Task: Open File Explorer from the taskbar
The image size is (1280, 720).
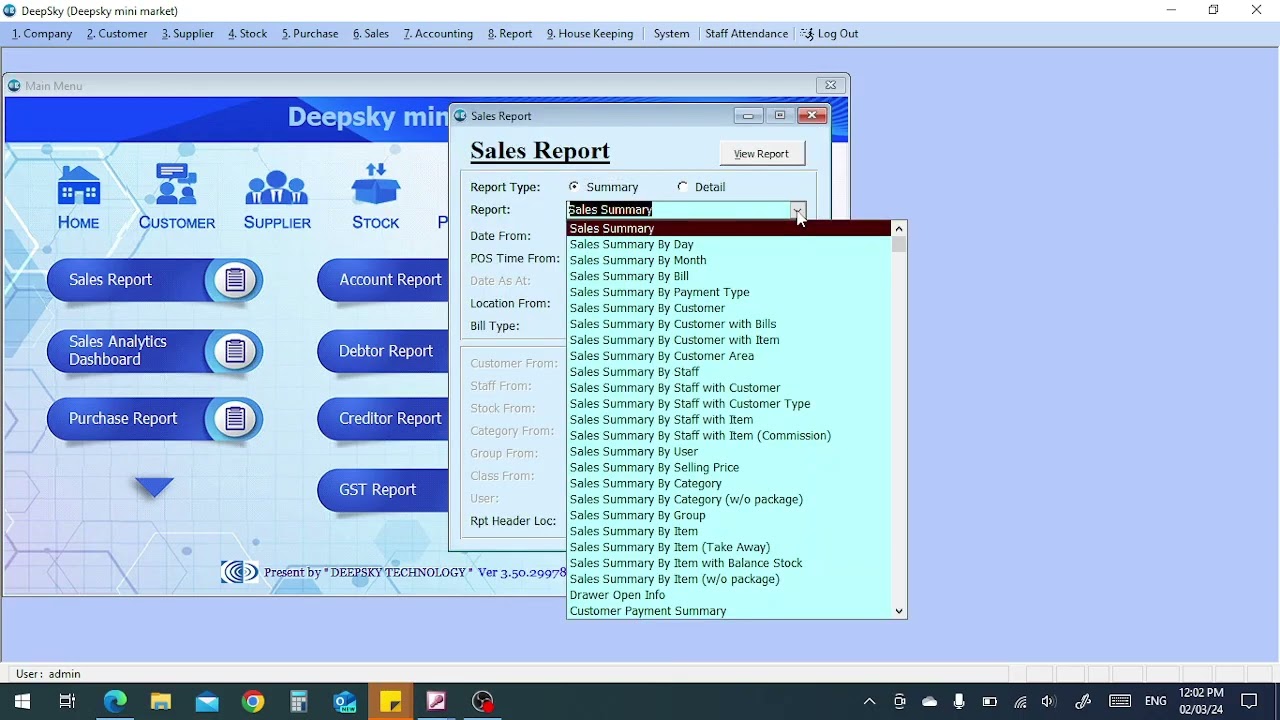Action: pos(161,701)
